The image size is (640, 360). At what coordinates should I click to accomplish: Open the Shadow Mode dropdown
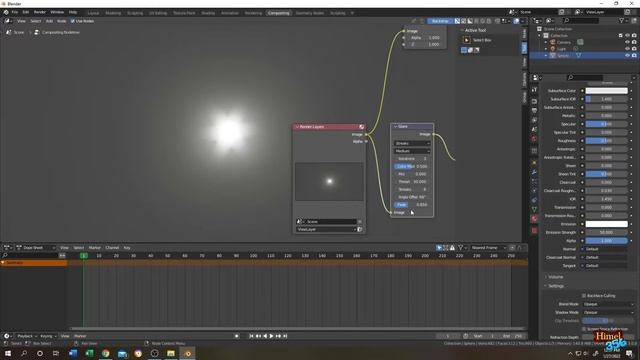[608, 312]
